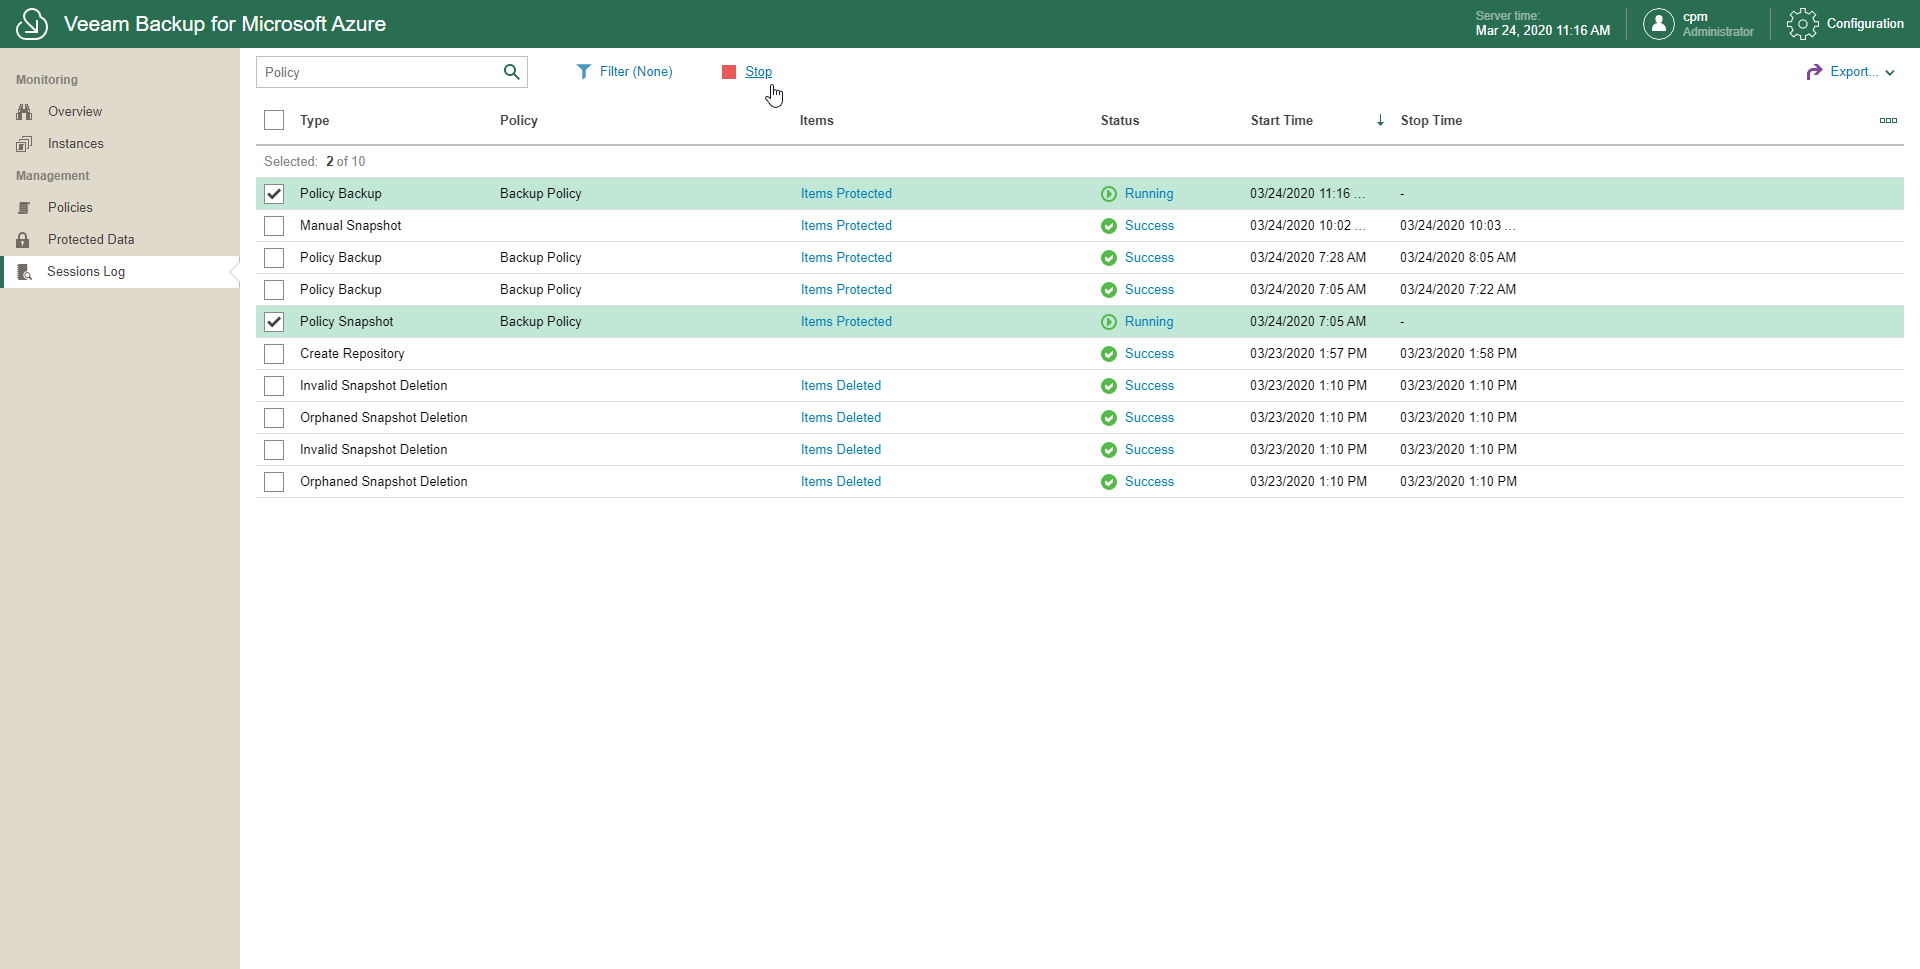
Task: Click the user account avatar icon
Action: (x=1658, y=24)
